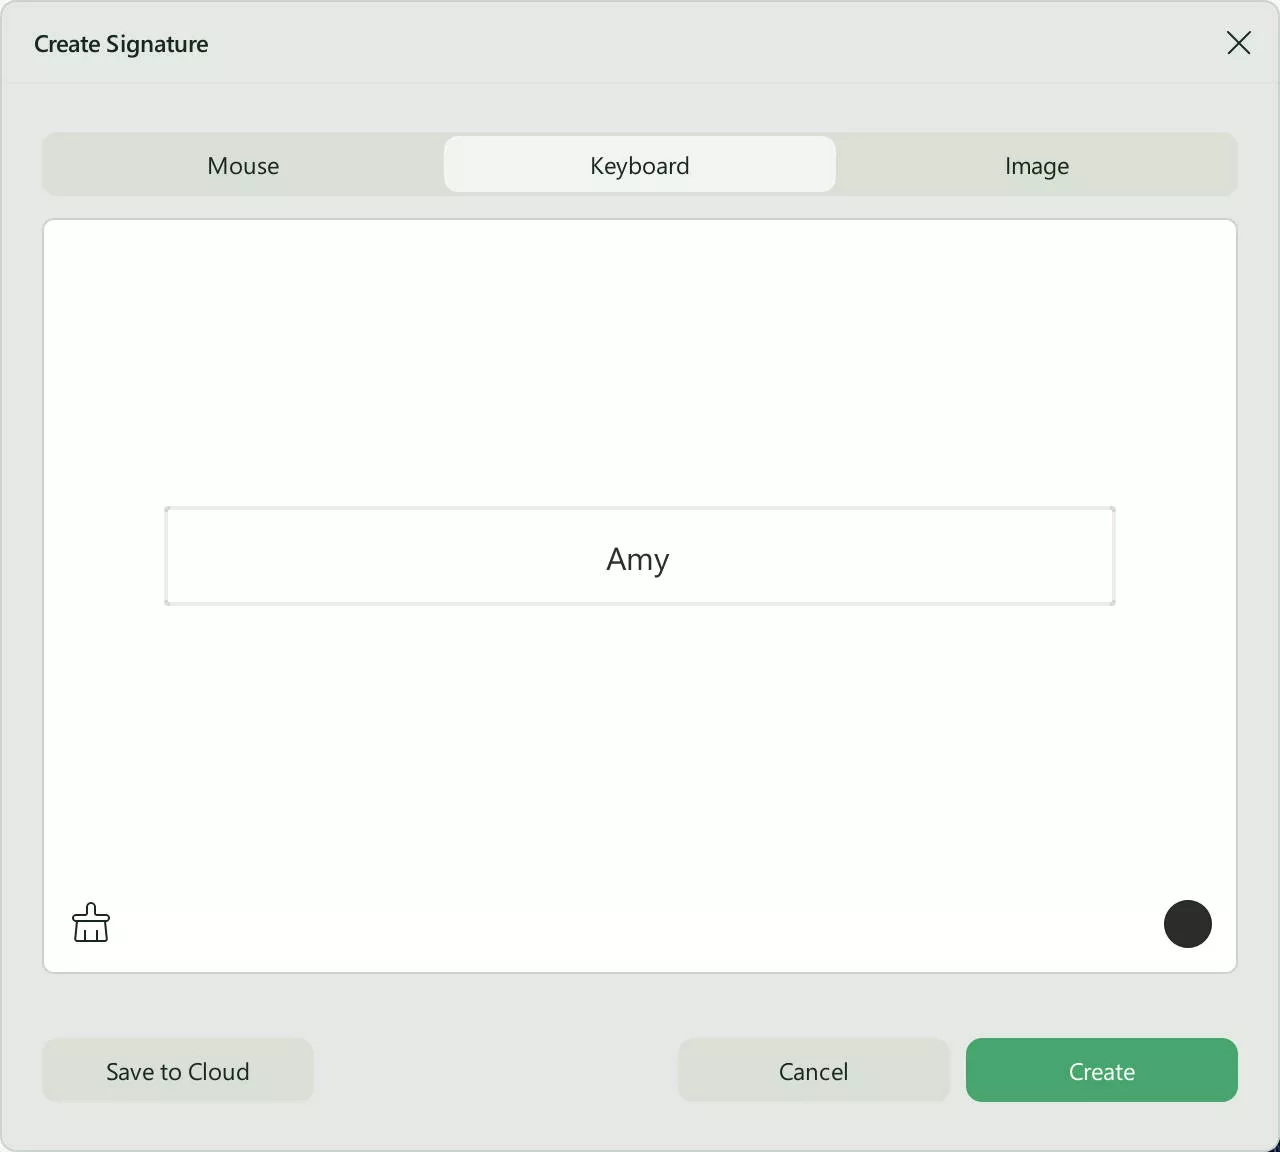
Task: Choose Image upload mode
Action: 1036,165
